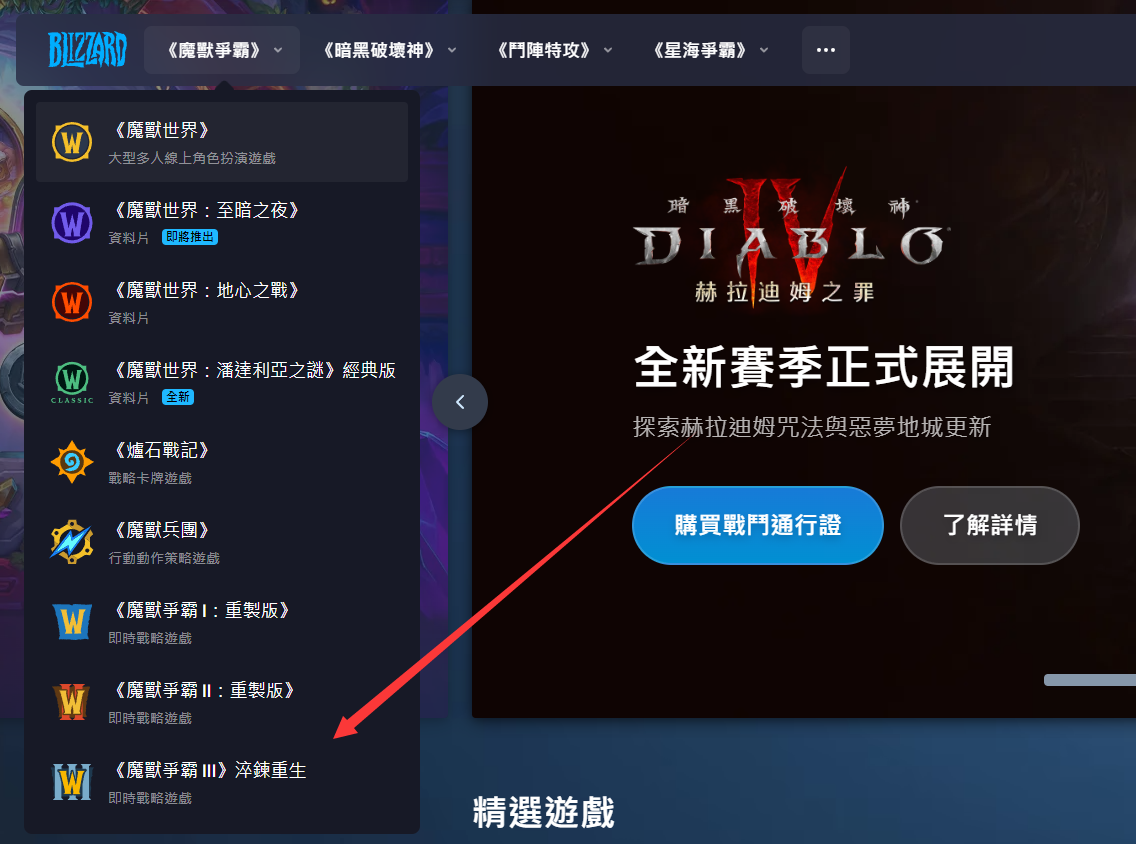Expand the《魔獸爭霸》dropdown chevron
Image resolution: width=1136 pixels, height=844 pixels.
click(x=278, y=51)
